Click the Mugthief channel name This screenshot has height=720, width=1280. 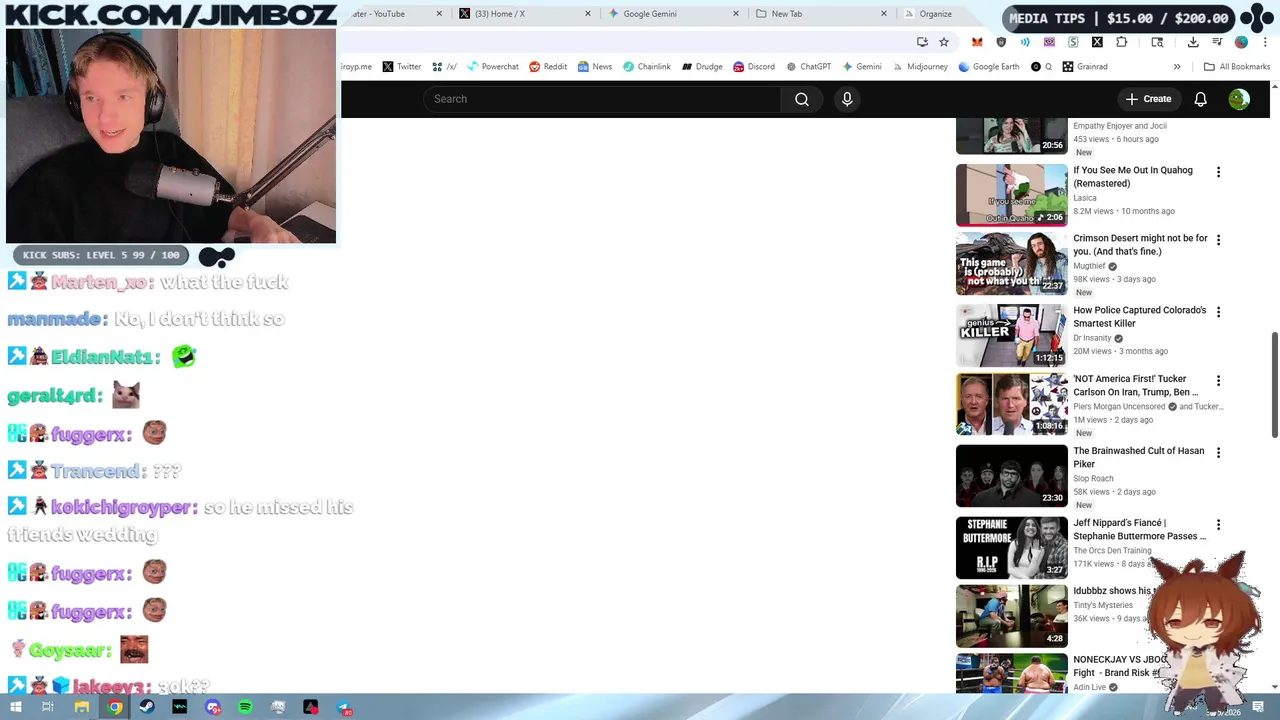[x=1089, y=266]
